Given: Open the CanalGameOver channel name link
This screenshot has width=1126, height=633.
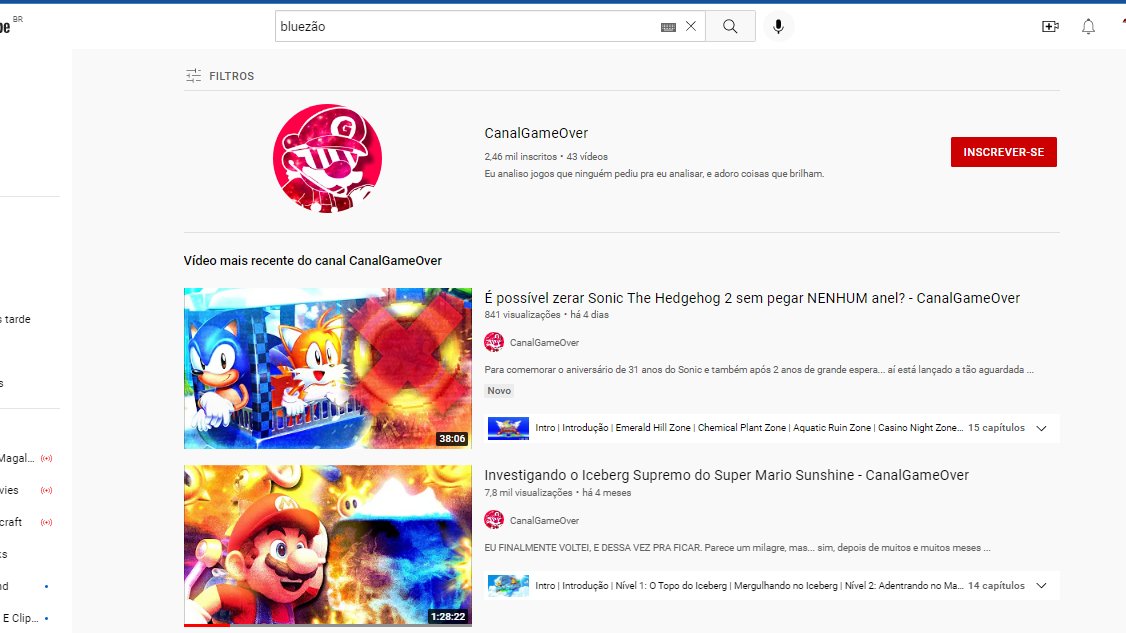Looking at the screenshot, I should tap(536, 133).
